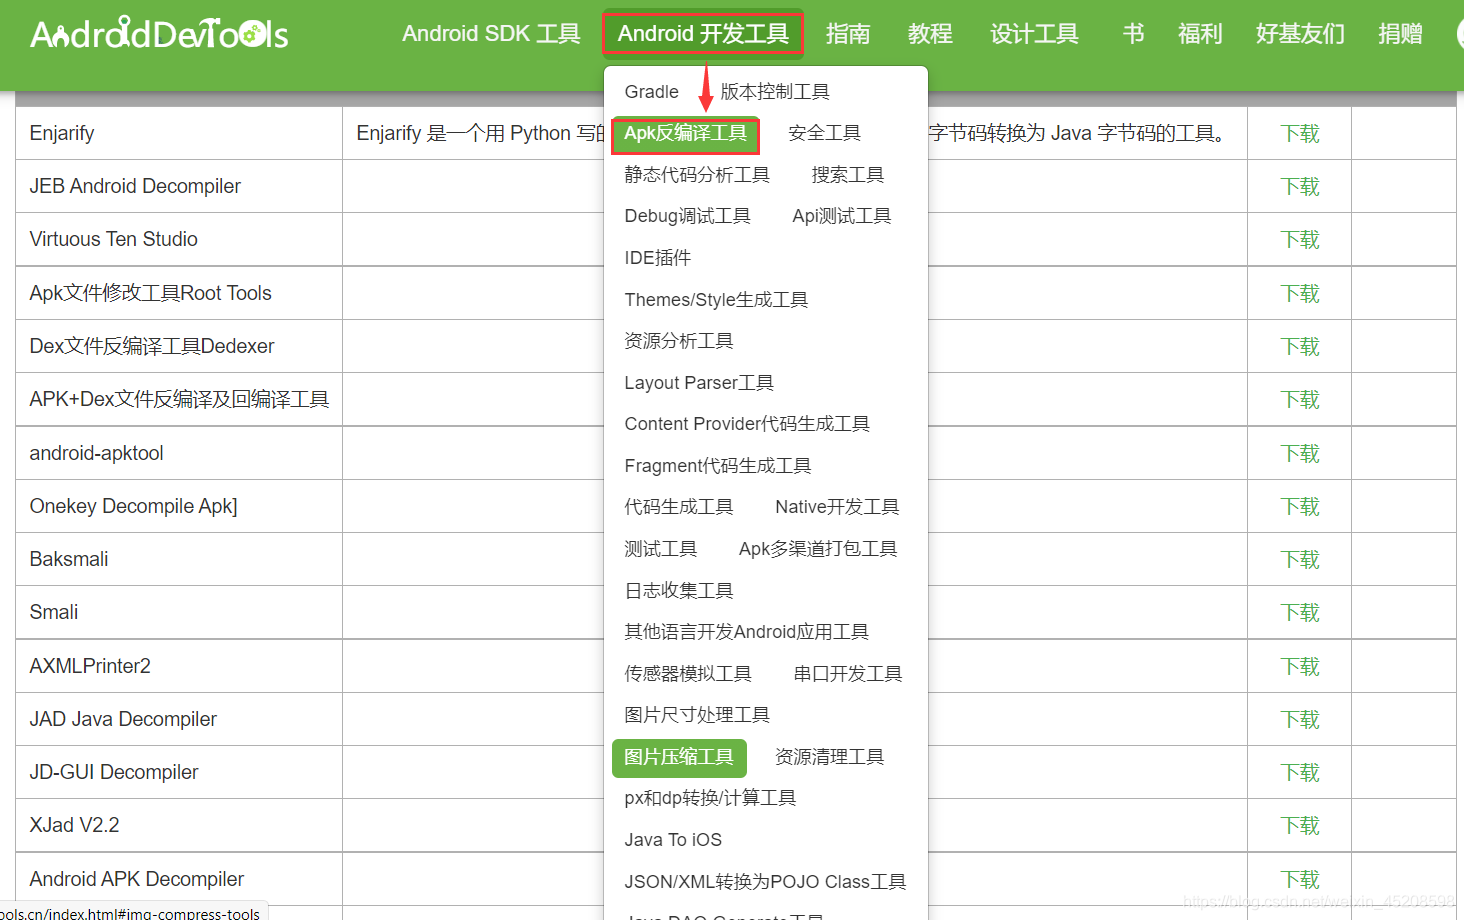Select Layout Parser工具 menu entry

pyautogui.click(x=699, y=383)
